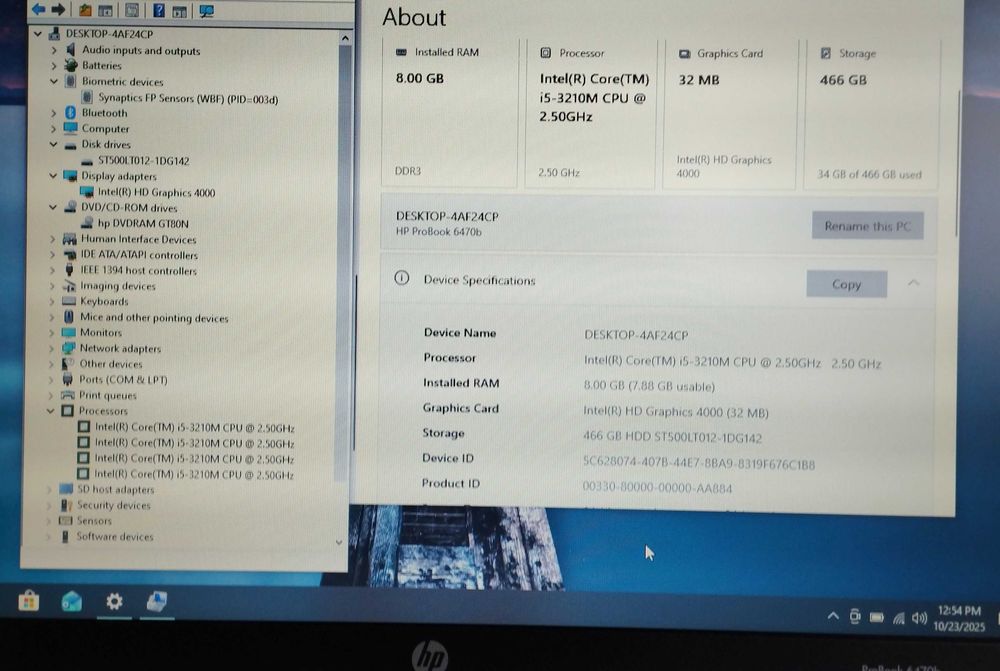Screen dimensions: 1000x671
Task: Click the Keyboards category icon
Action: pyautogui.click(x=69, y=301)
